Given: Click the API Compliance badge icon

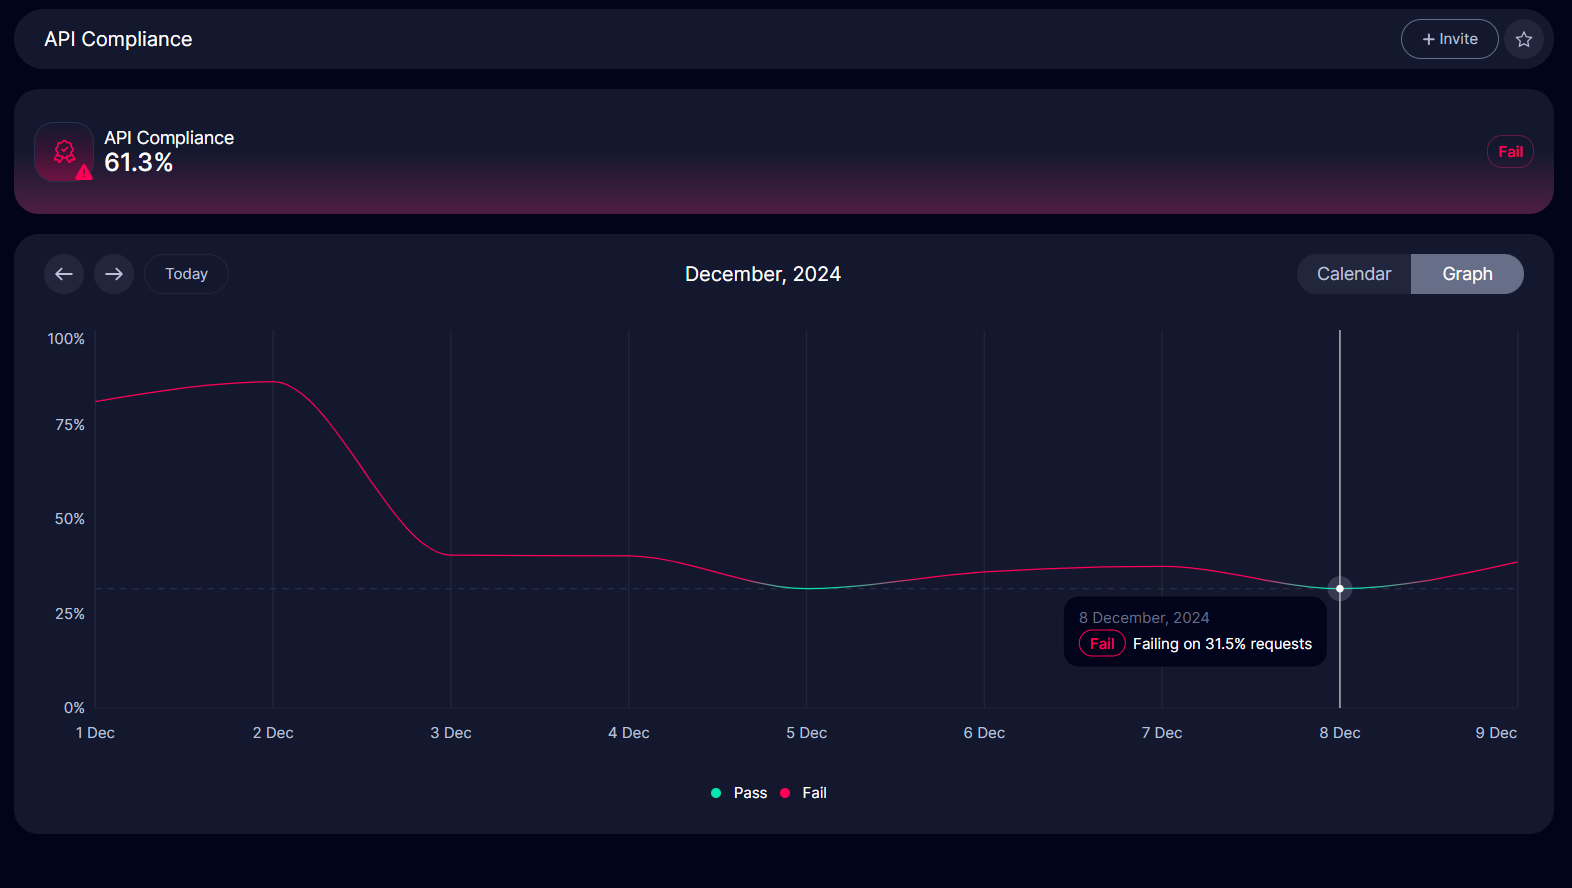Looking at the screenshot, I should click(x=64, y=152).
